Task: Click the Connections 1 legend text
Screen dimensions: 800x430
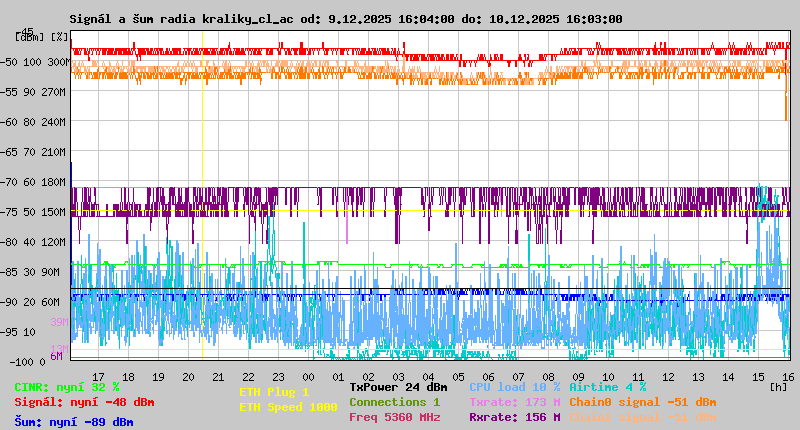Action: coord(394,402)
